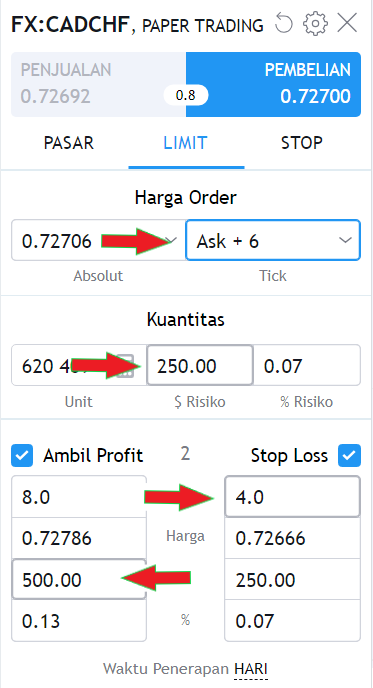Click Ambil Profit price field 0.72786

[x=79, y=538]
